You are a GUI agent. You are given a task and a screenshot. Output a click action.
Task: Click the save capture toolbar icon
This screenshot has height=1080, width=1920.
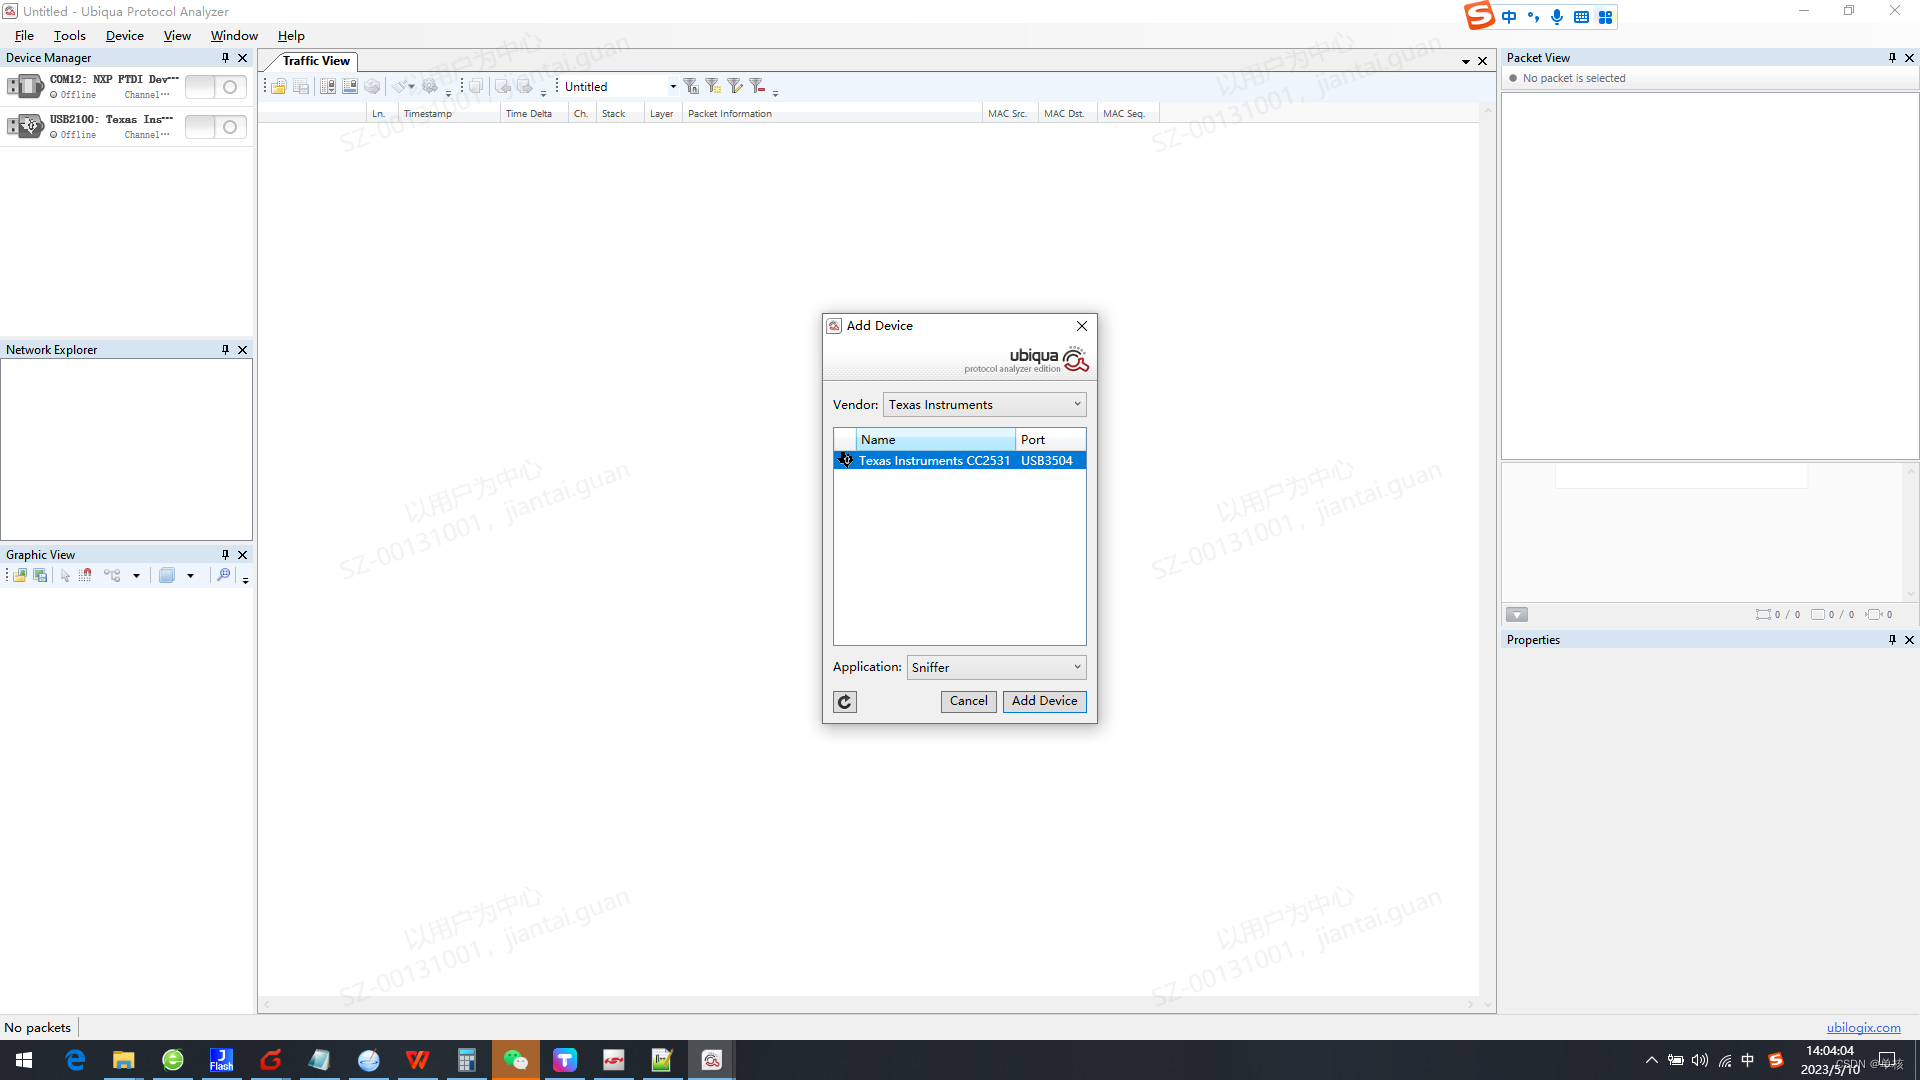click(301, 87)
